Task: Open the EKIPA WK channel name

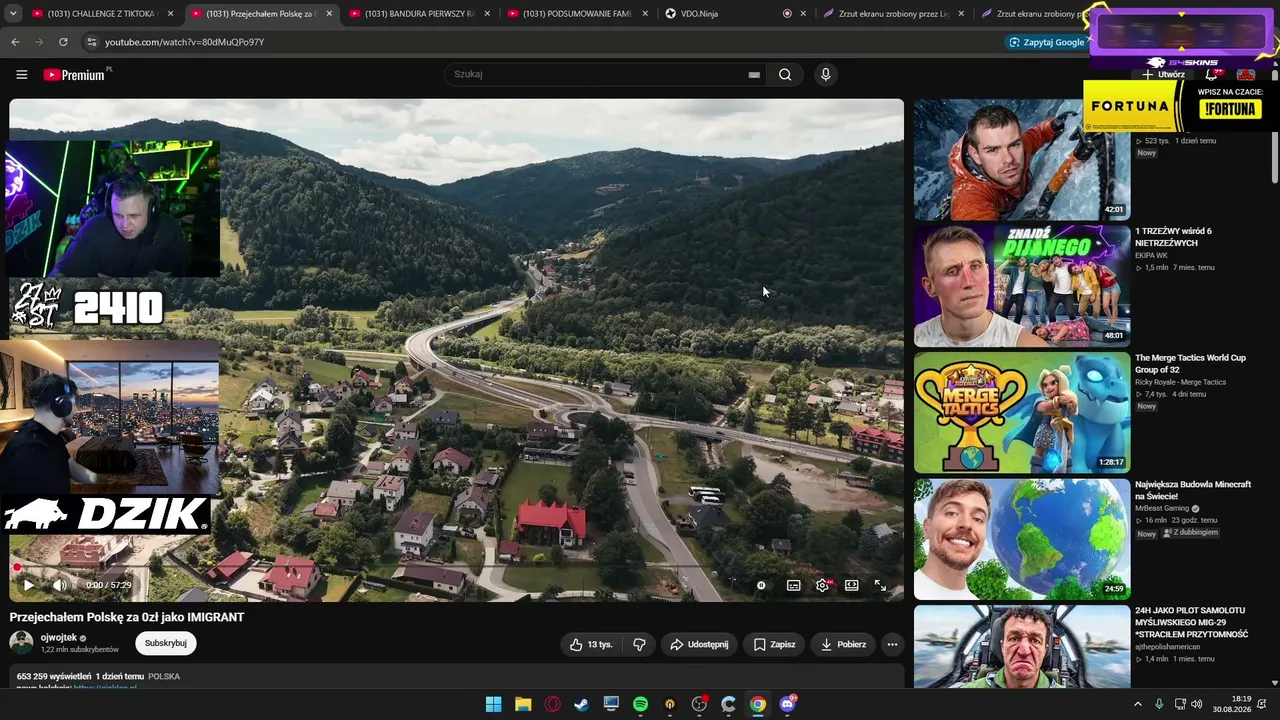Action: pos(1151,255)
